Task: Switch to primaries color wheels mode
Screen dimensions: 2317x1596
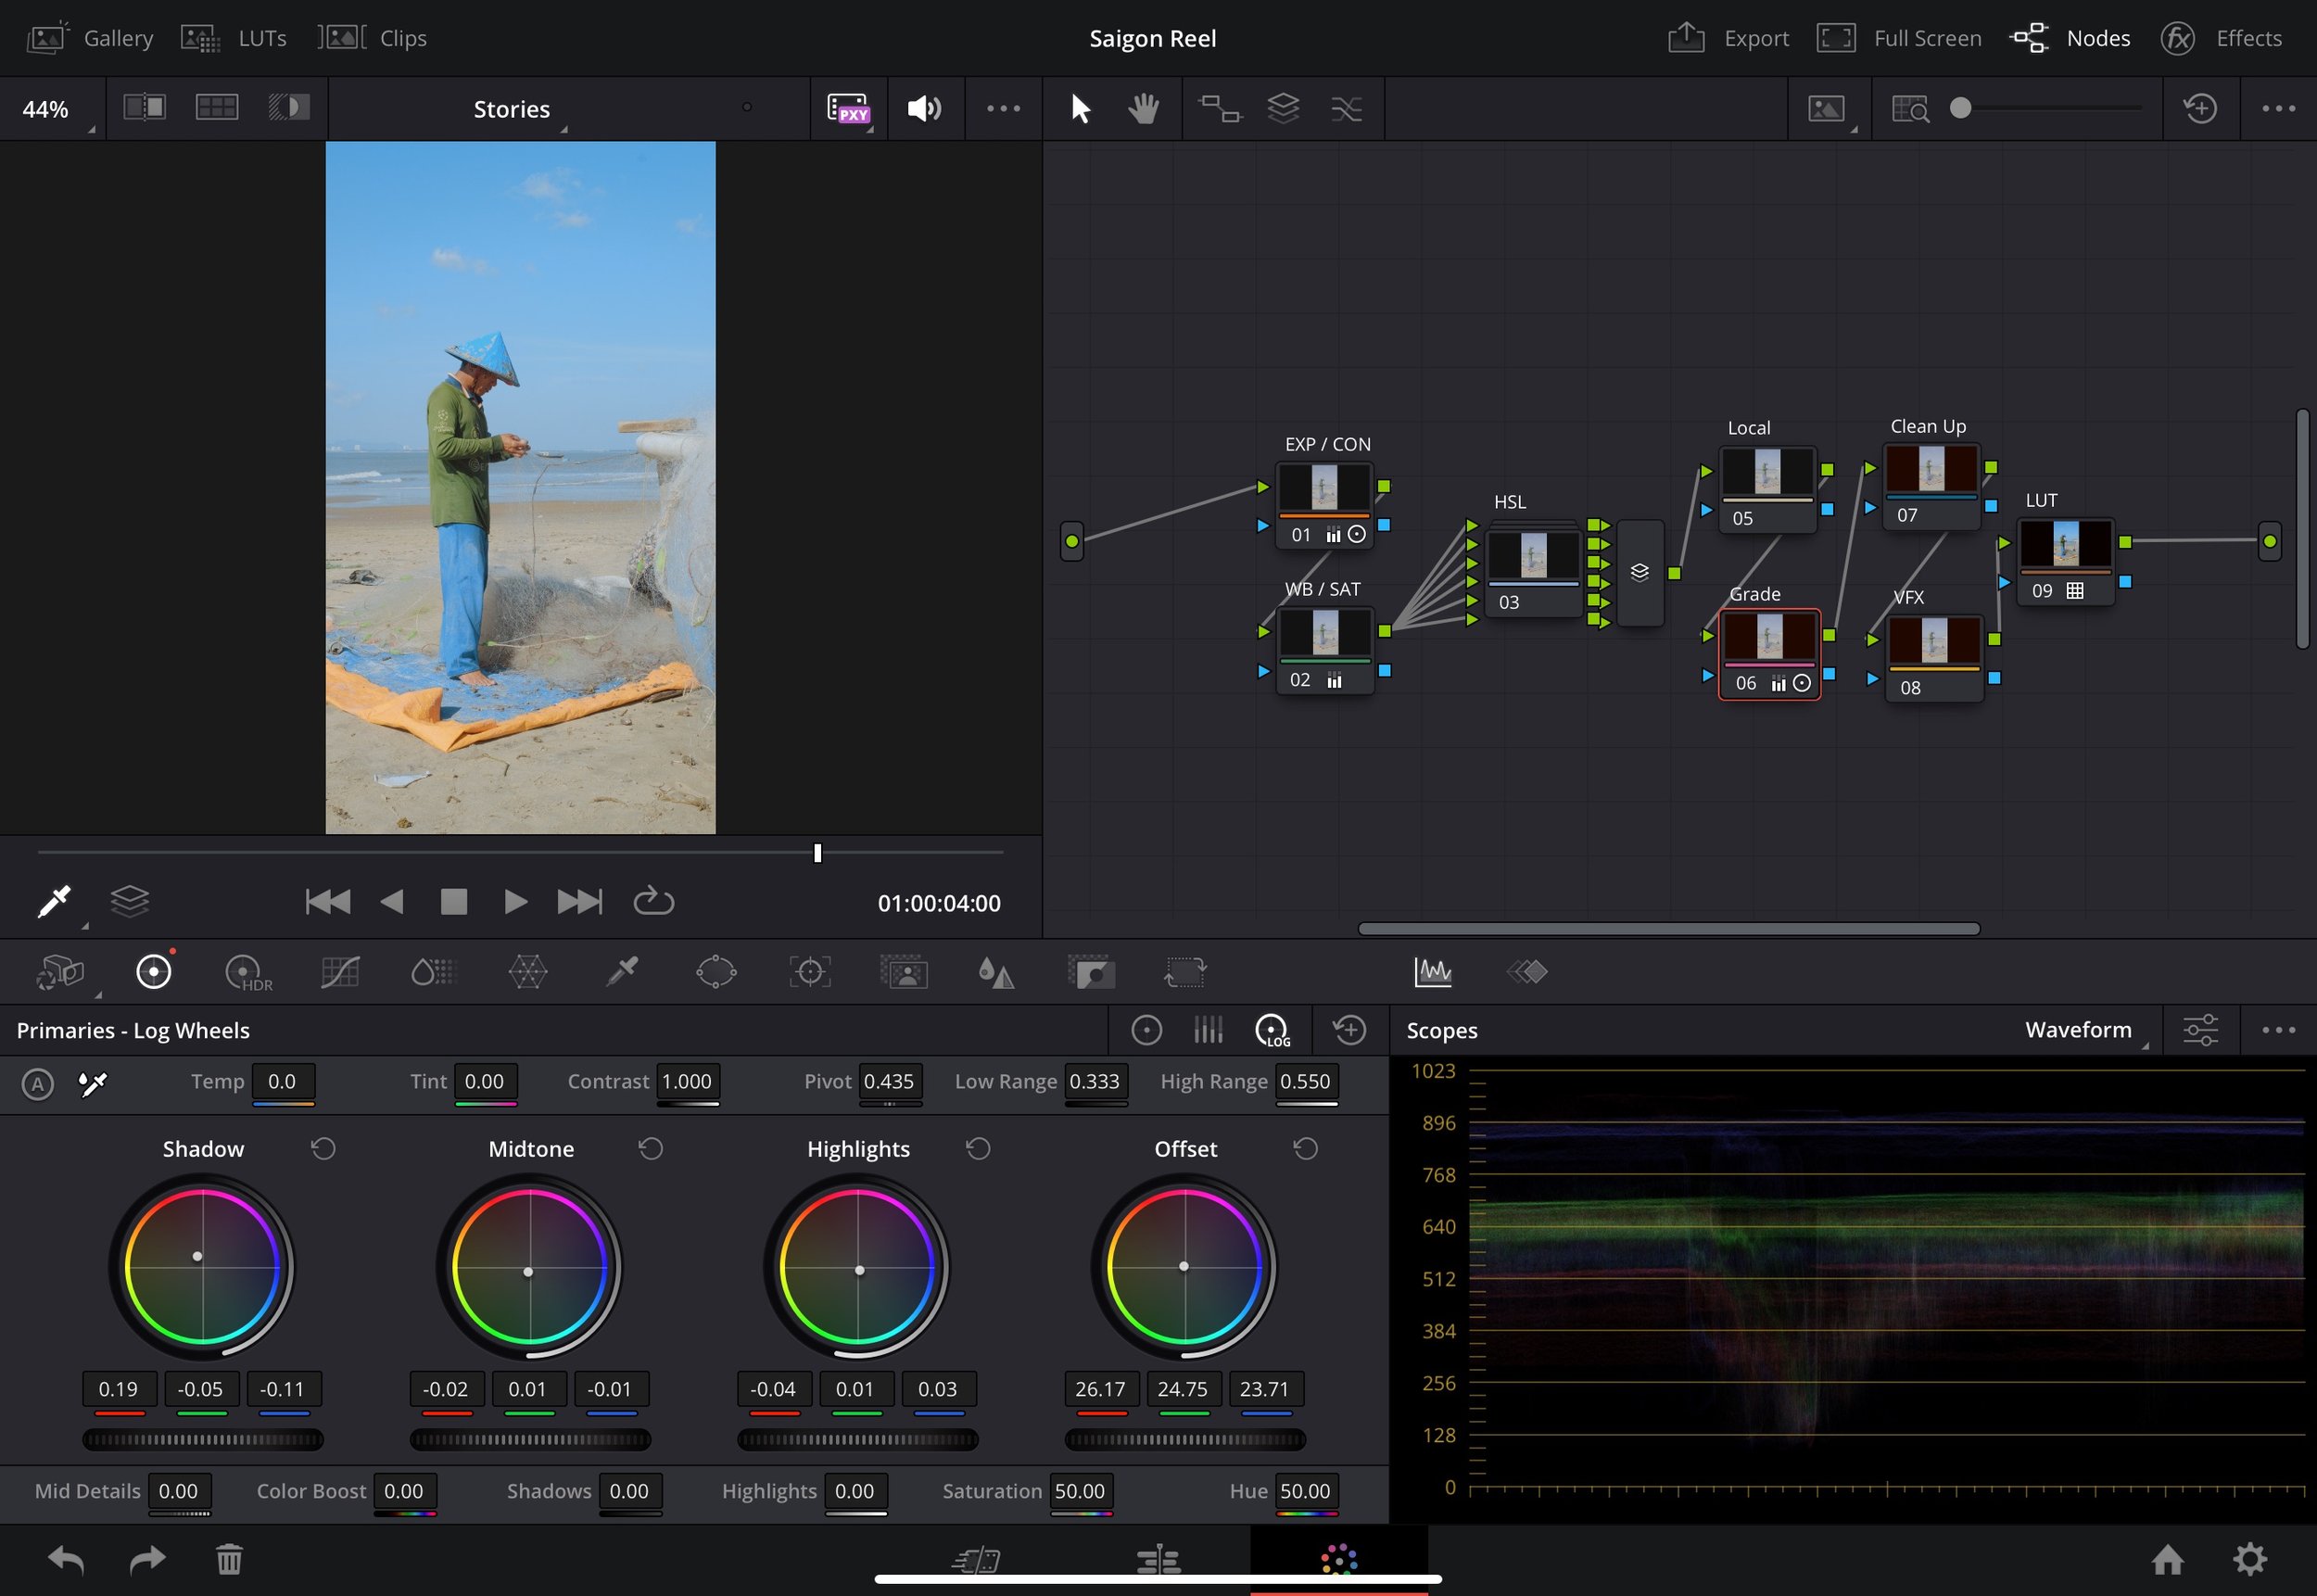Action: [1146, 1029]
